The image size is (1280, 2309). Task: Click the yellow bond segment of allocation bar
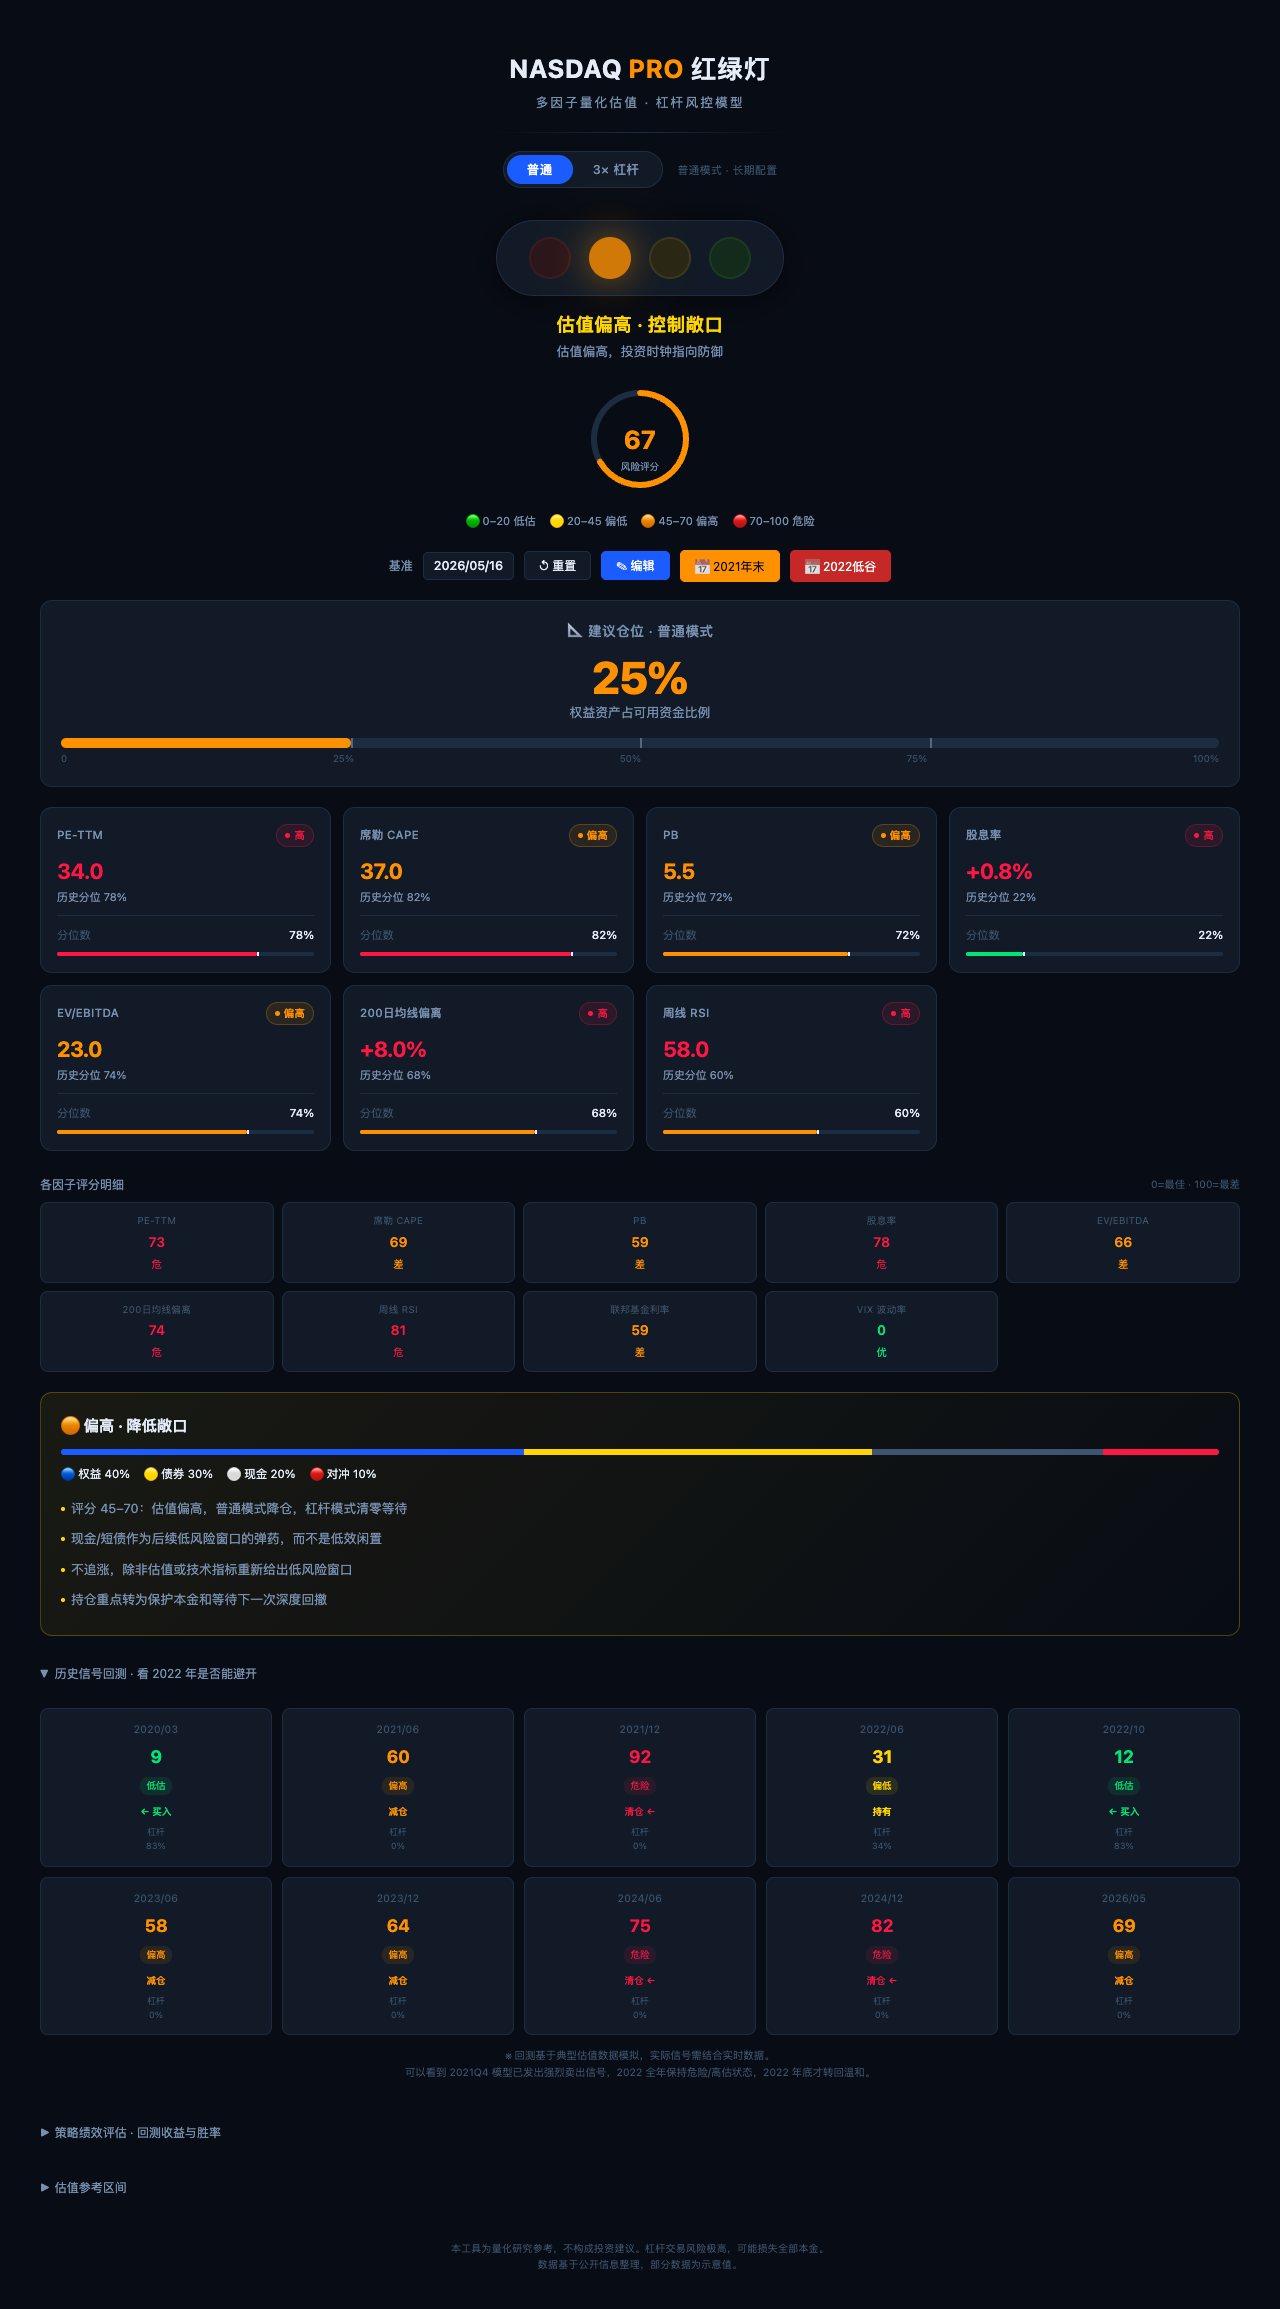(x=698, y=1452)
